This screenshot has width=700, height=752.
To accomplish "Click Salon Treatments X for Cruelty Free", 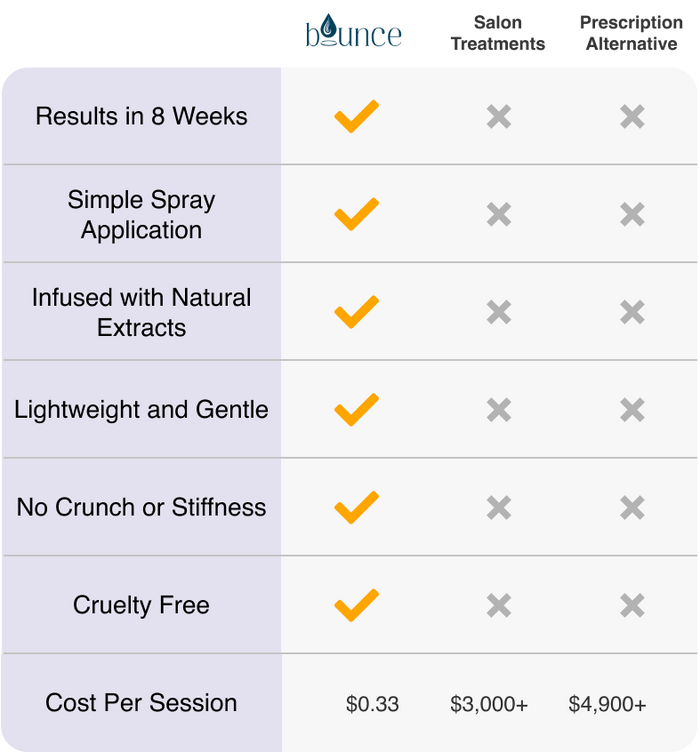I will click(499, 606).
